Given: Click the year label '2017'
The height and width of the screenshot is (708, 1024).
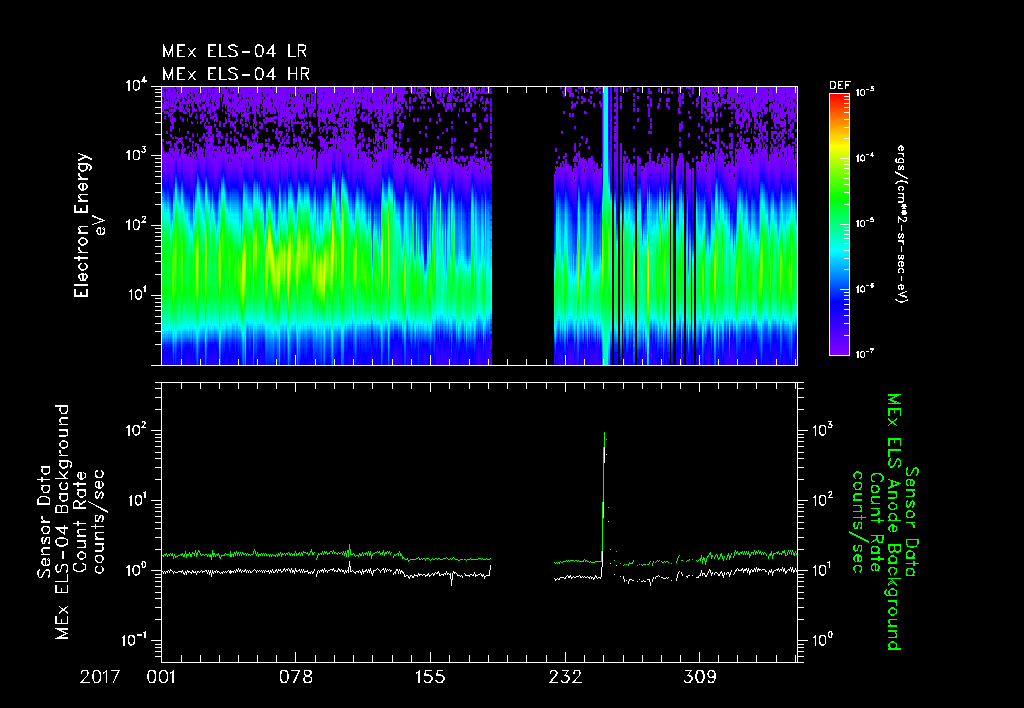Looking at the screenshot, I should point(100,677).
